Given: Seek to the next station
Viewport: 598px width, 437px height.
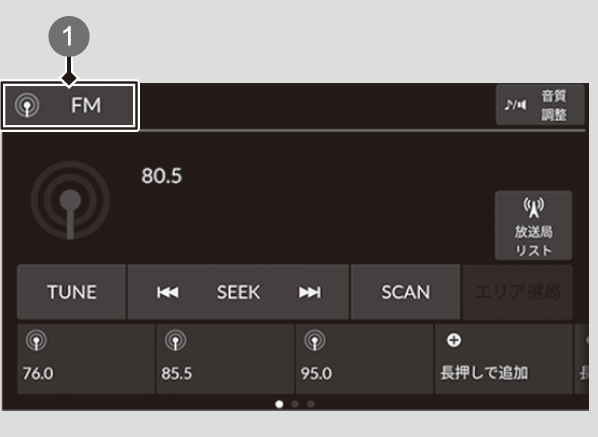Looking at the screenshot, I should click(x=310, y=292).
